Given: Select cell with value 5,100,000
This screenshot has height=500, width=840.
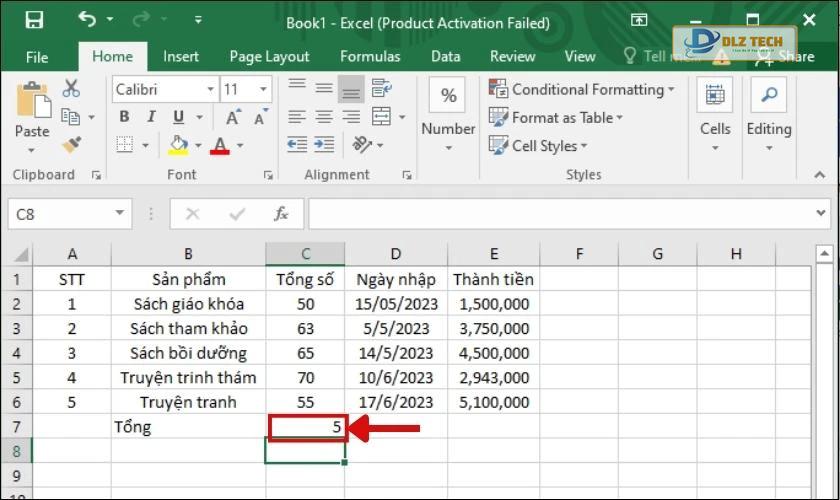Looking at the screenshot, I should coord(493,402).
